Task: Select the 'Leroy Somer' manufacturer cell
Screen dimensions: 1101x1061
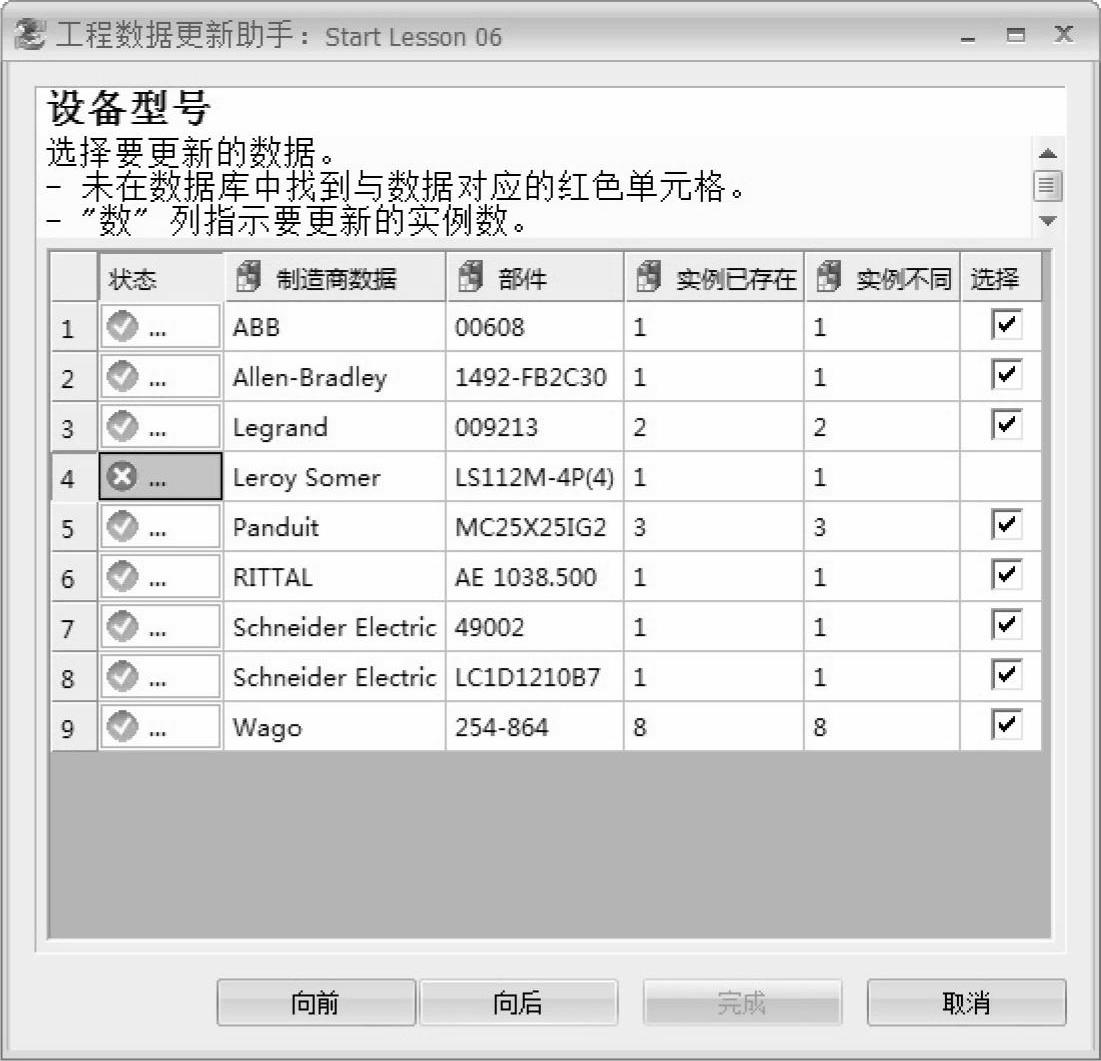Action: coord(335,477)
